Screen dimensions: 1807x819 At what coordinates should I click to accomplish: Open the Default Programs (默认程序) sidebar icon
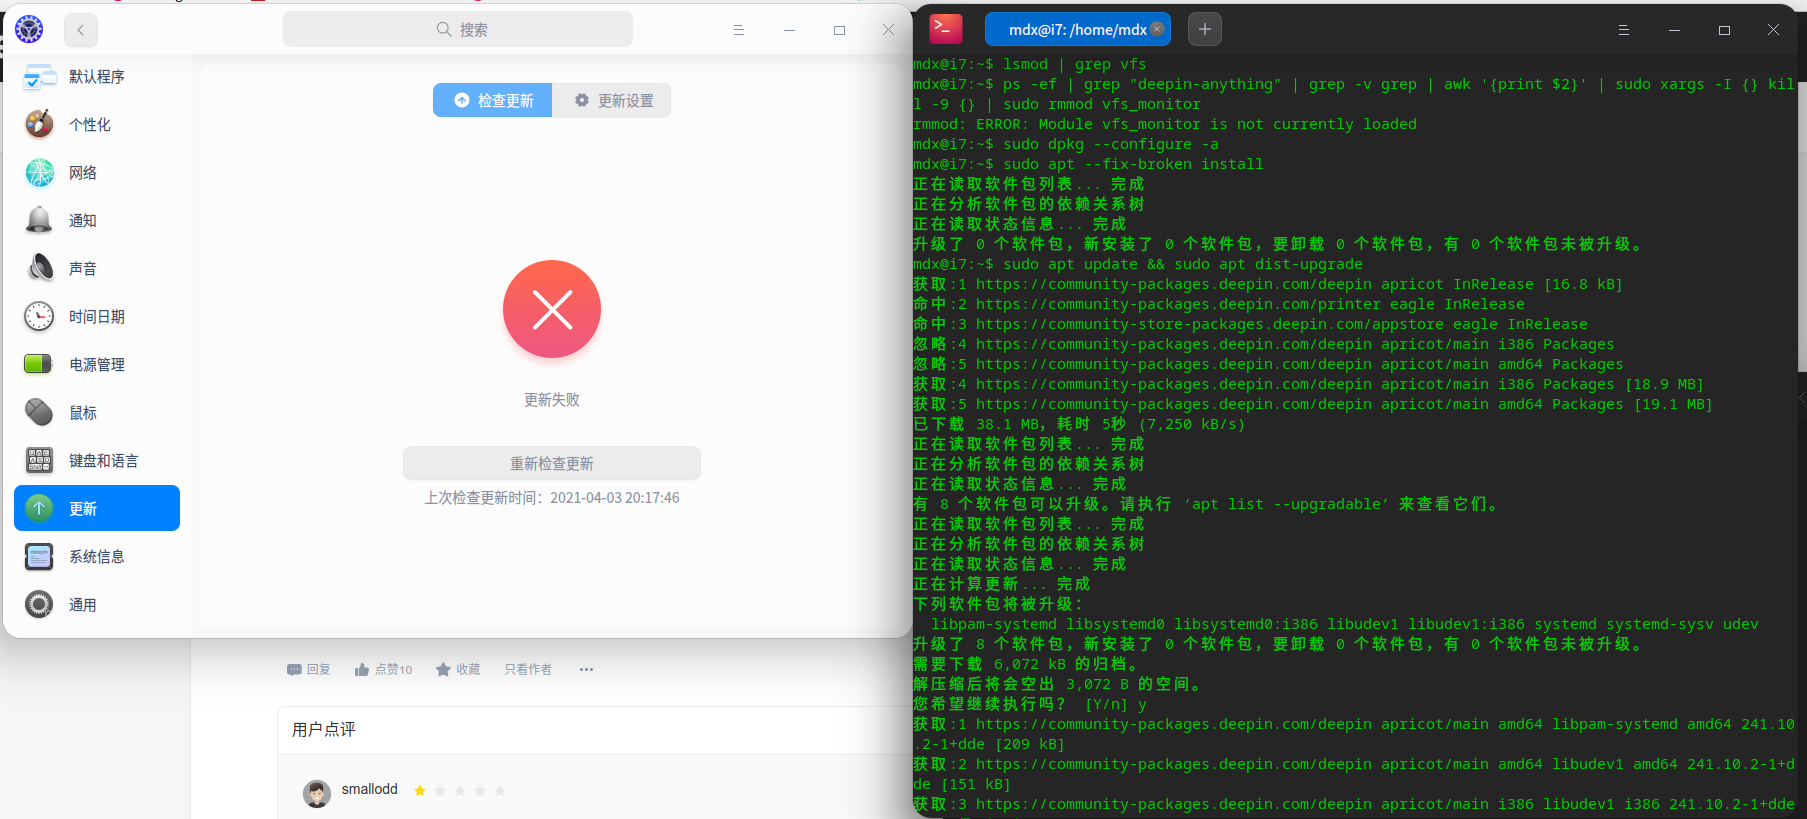click(x=40, y=77)
